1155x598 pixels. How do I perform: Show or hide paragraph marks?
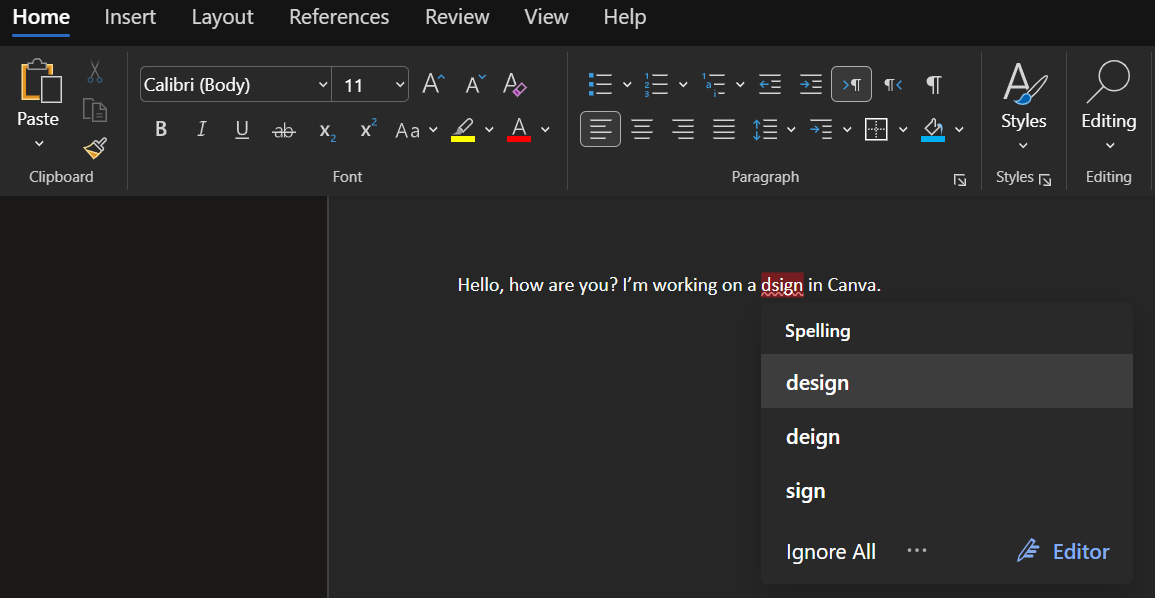[x=933, y=85]
